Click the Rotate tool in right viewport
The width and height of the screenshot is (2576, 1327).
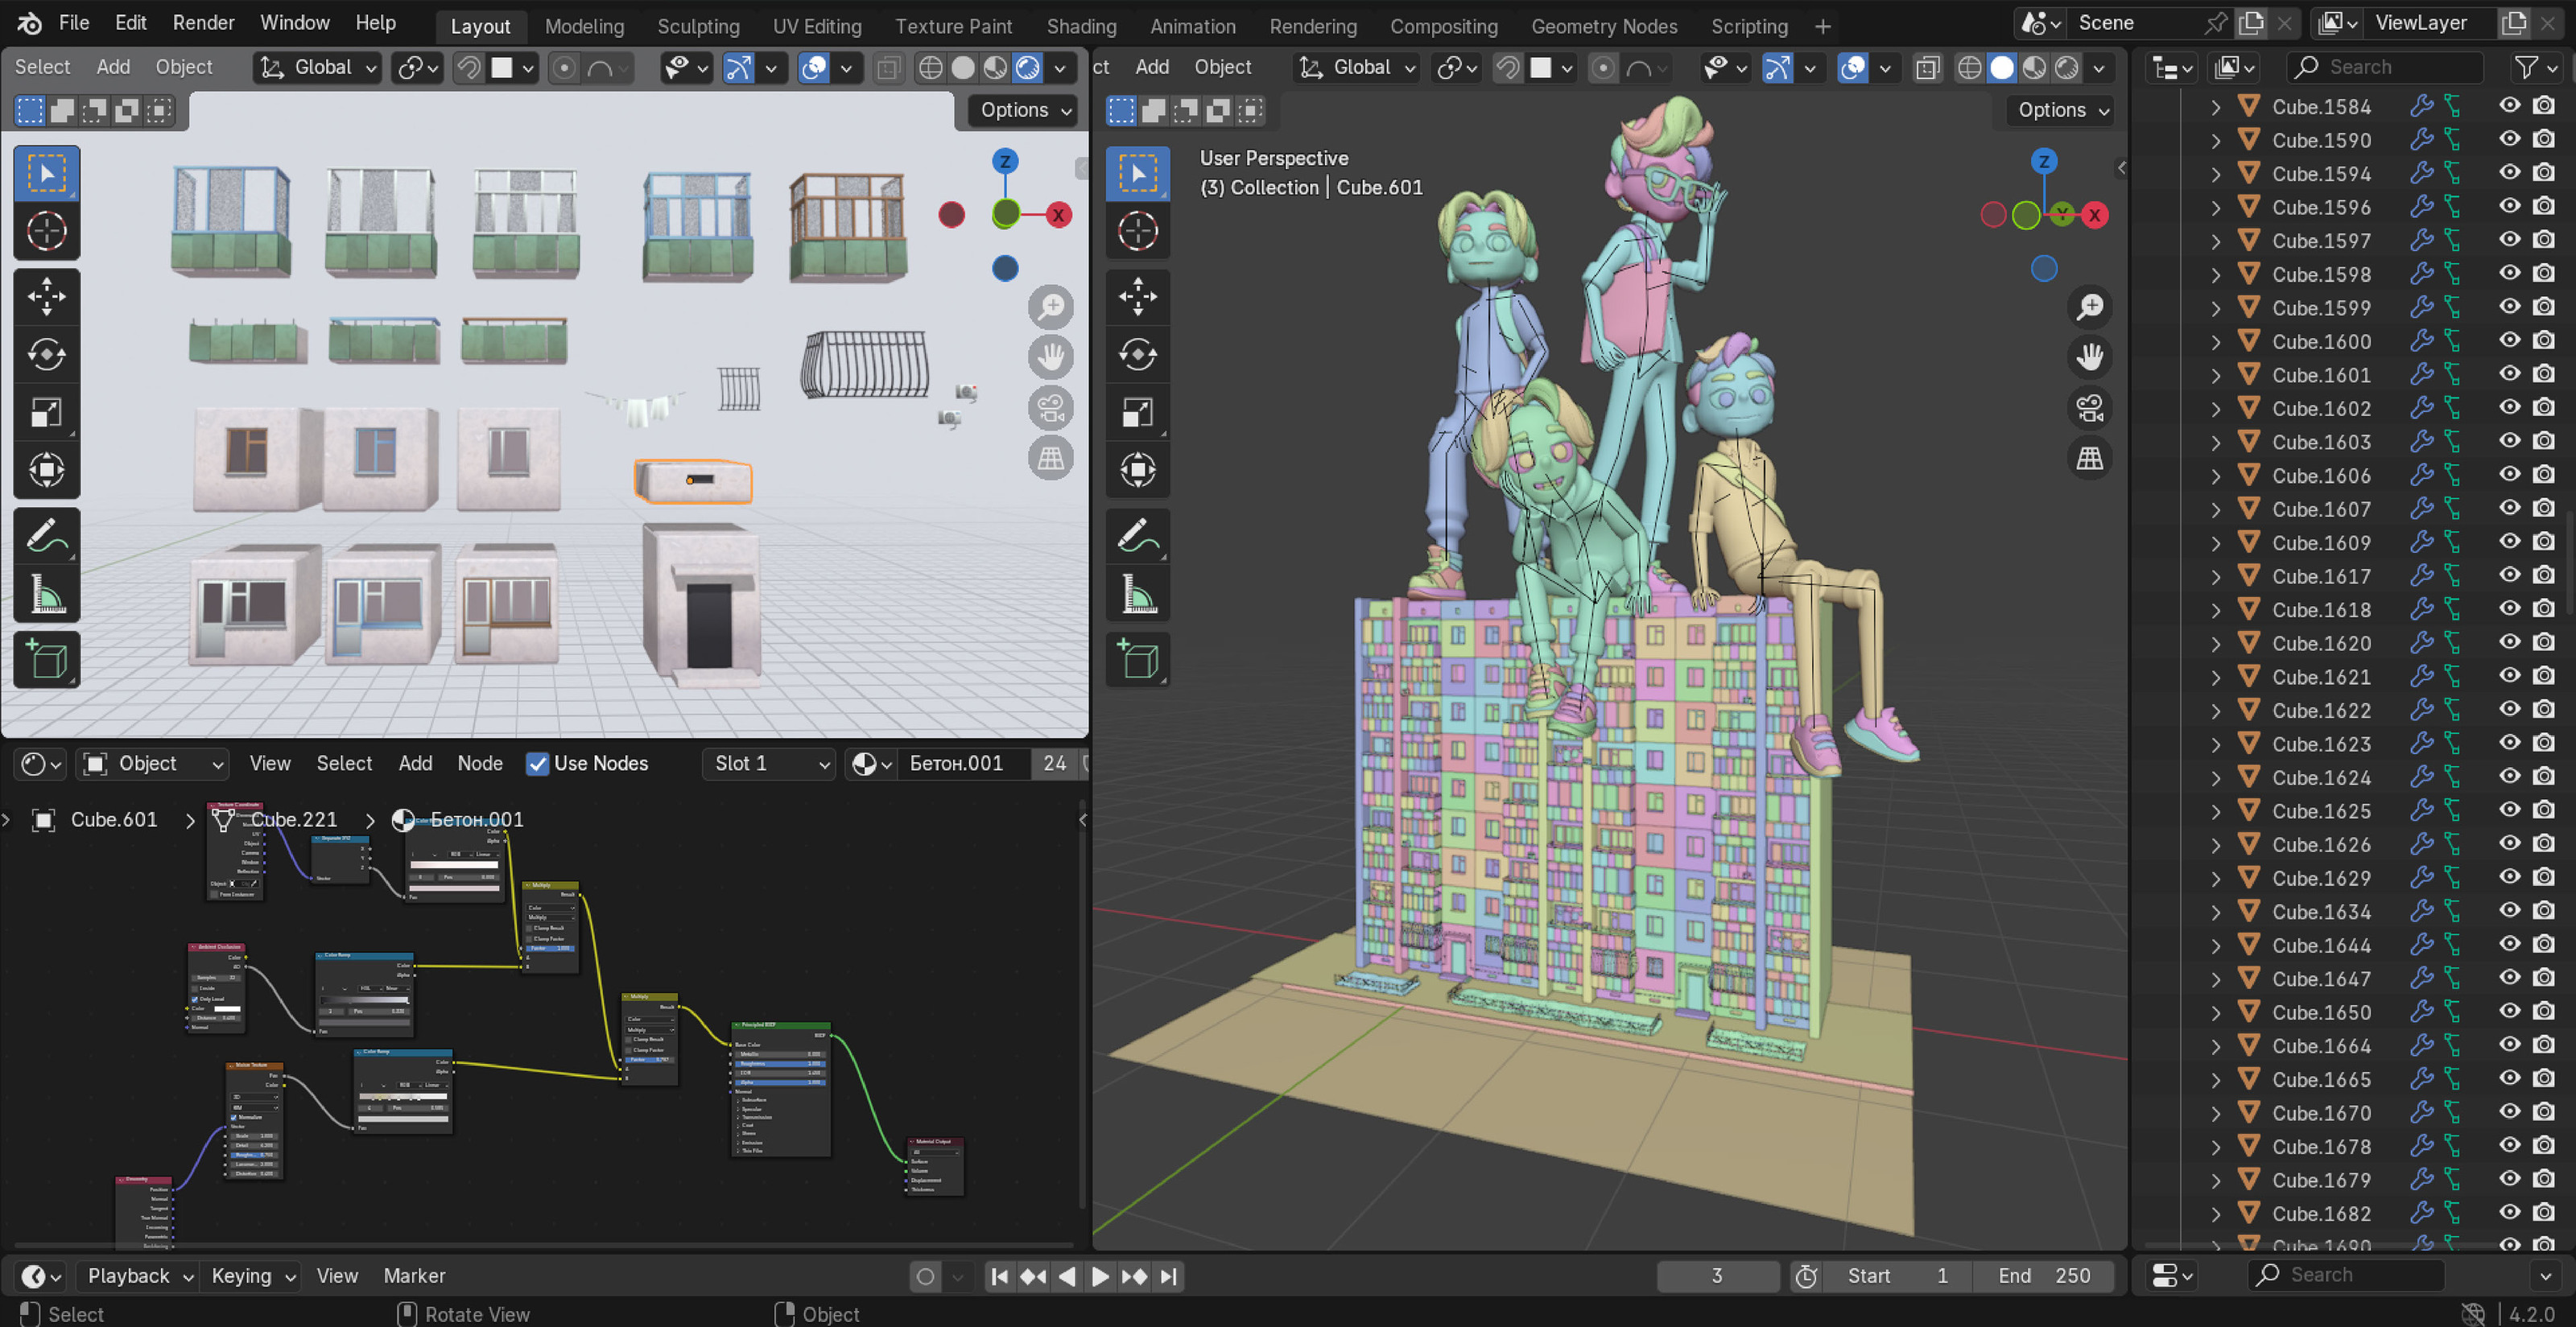[x=1137, y=354]
